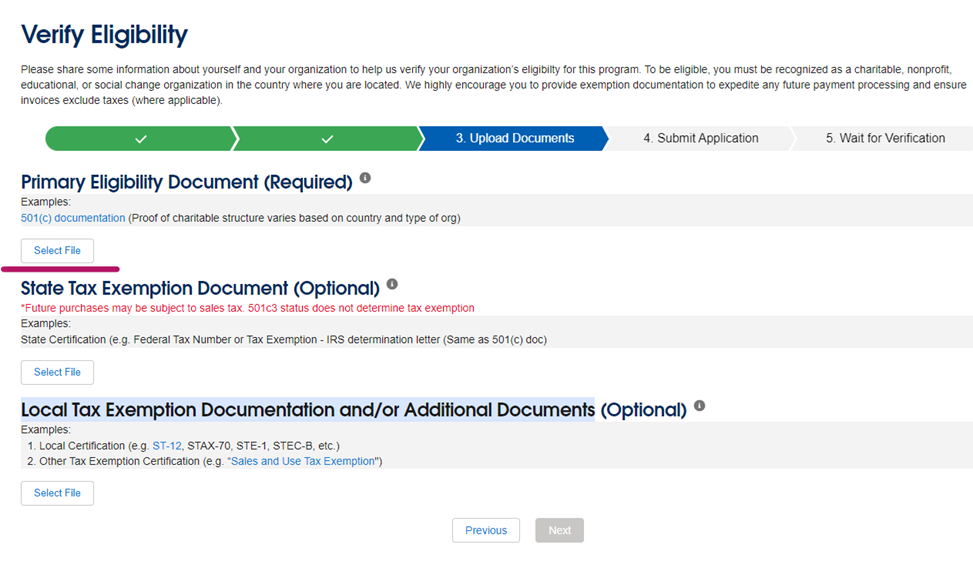Click the red sales tax warning text
The width and height of the screenshot is (973, 571).
[247, 308]
